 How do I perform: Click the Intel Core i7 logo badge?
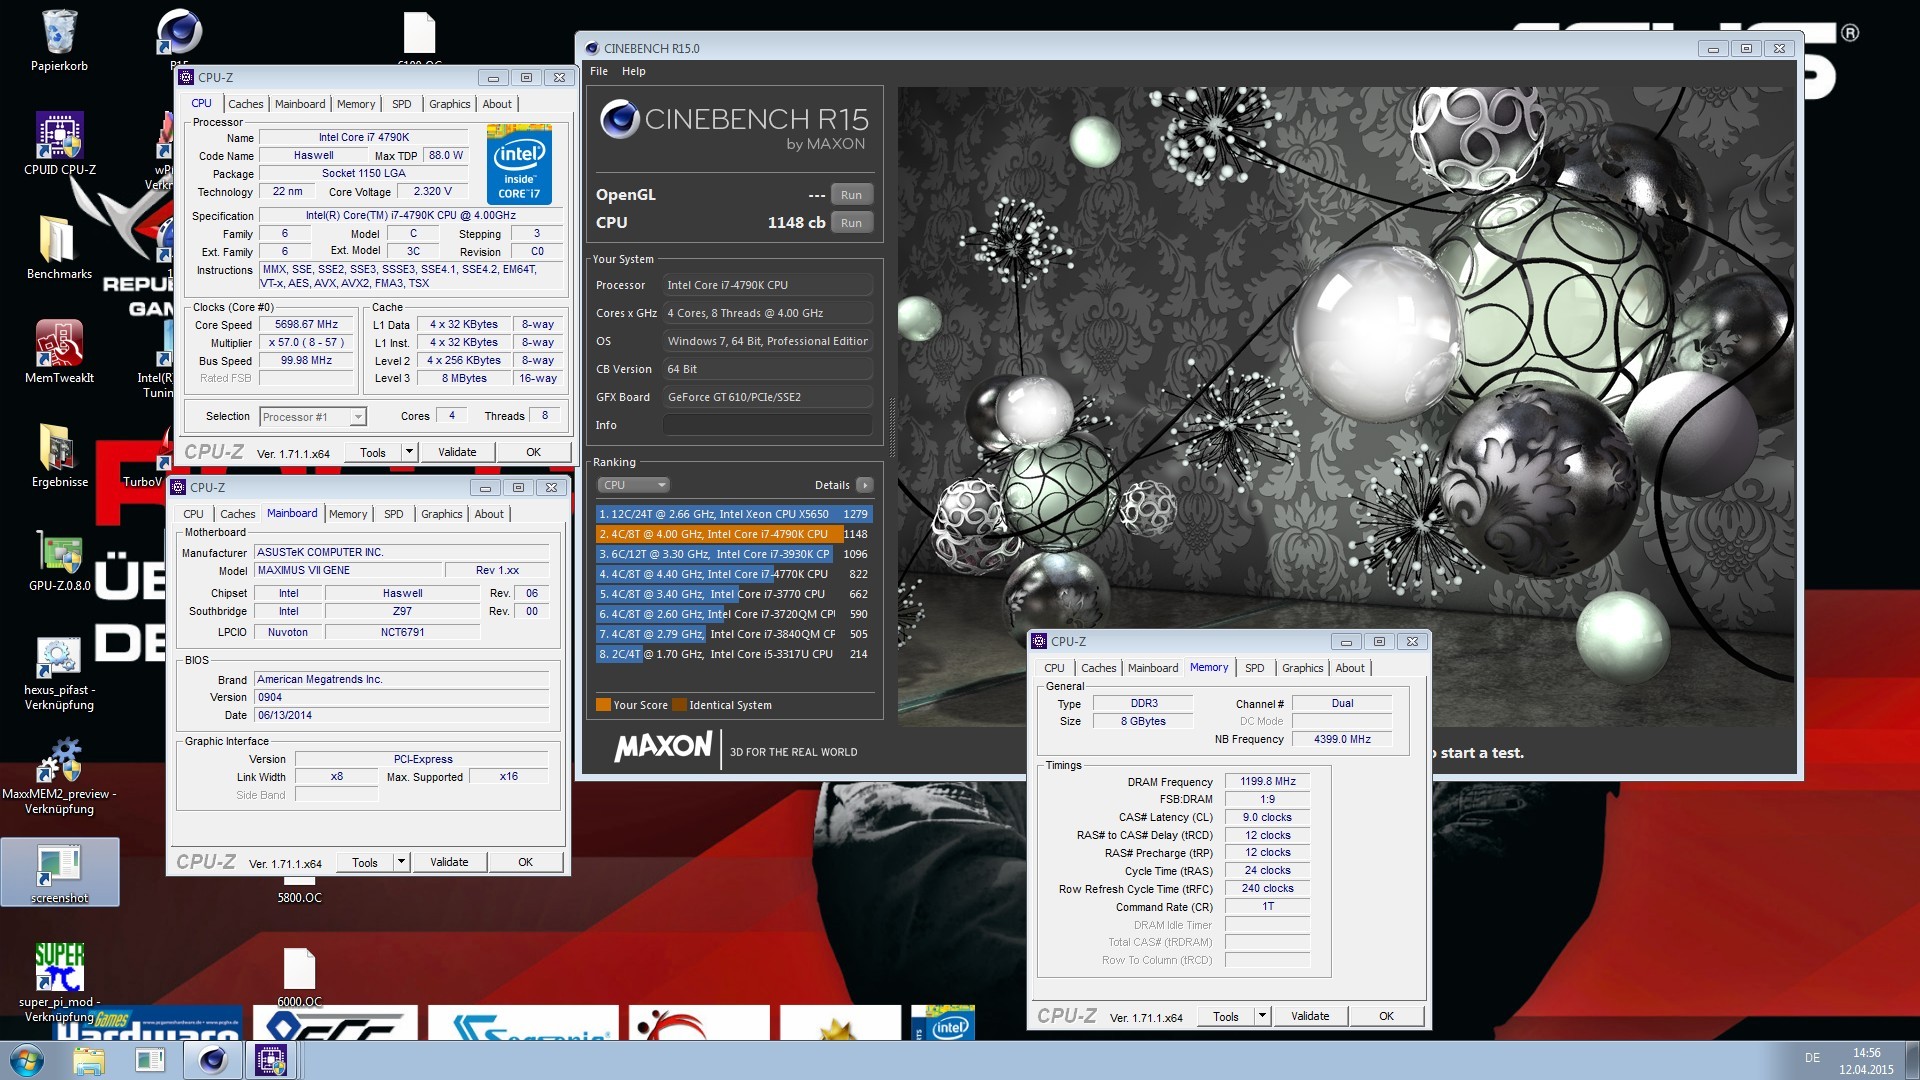[x=519, y=164]
